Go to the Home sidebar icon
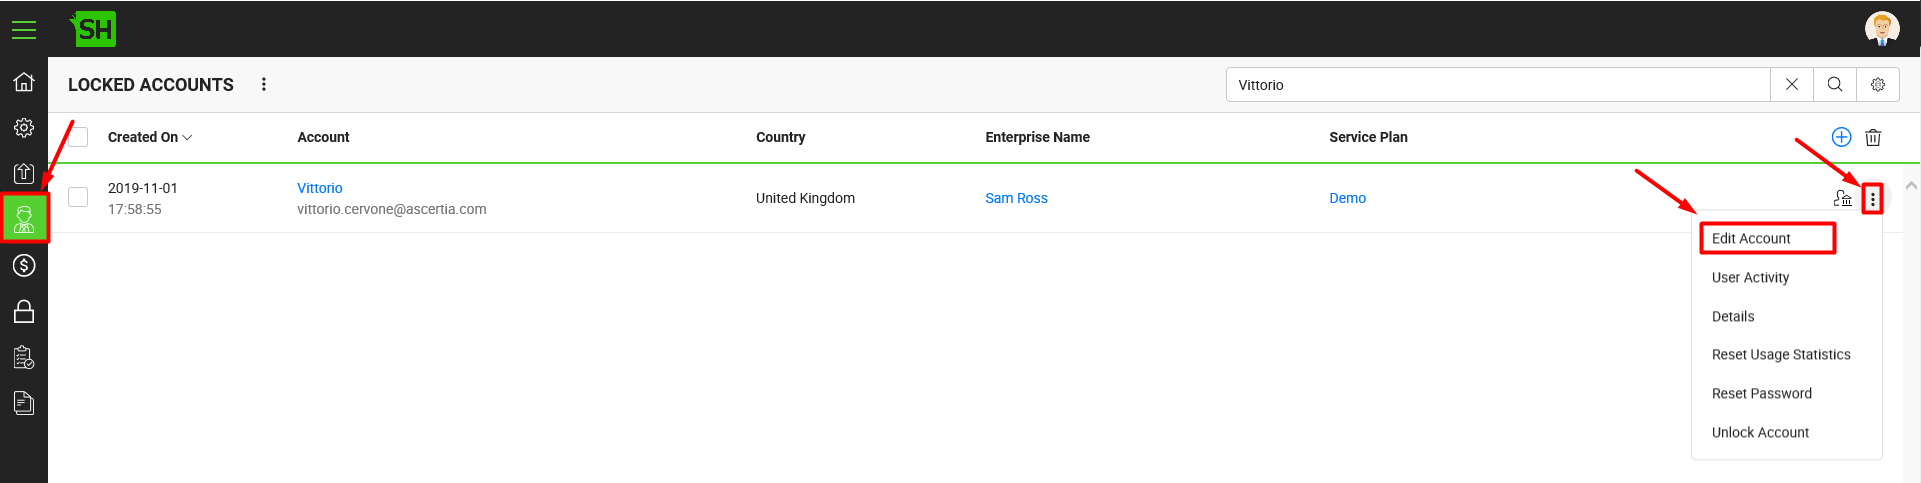The image size is (1921, 483). click(24, 82)
